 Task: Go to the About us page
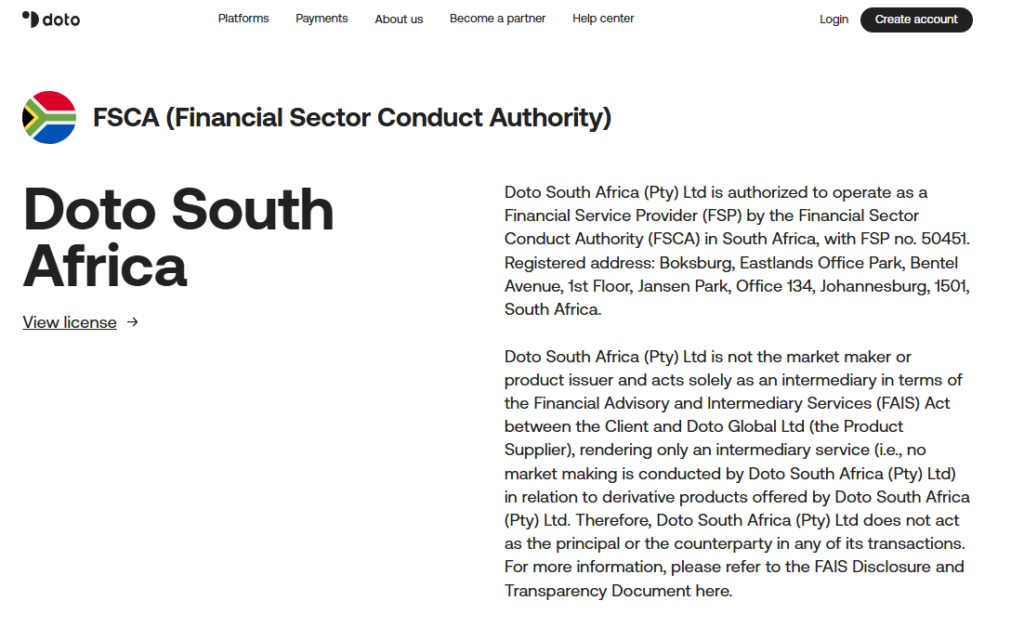click(x=399, y=19)
